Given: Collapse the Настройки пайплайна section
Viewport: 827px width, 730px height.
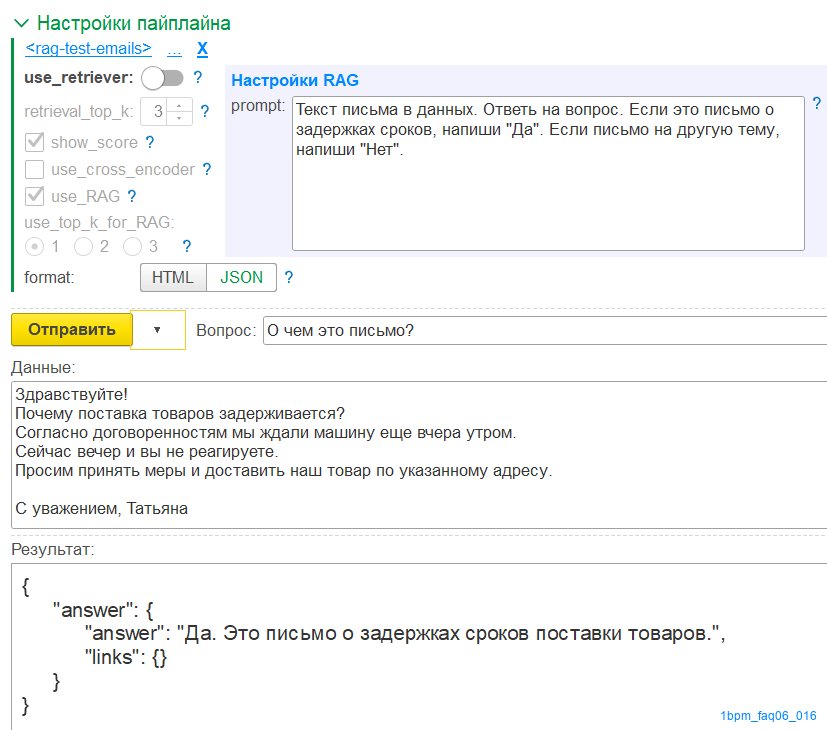Looking at the screenshot, I should coord(20,22).
